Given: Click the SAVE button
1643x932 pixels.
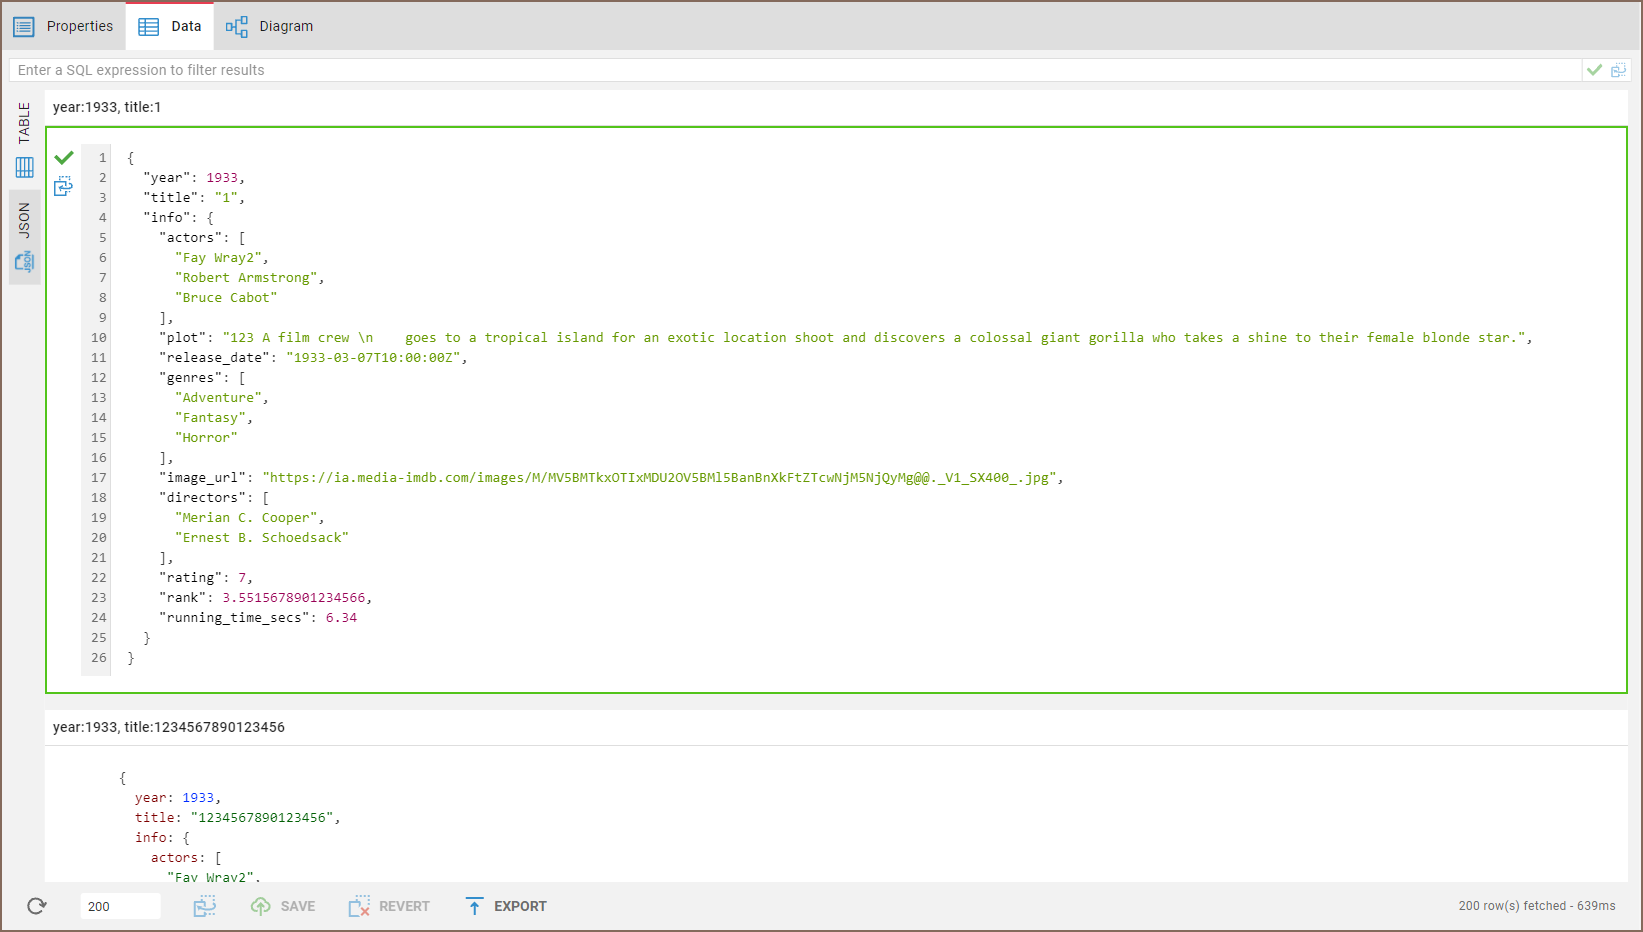Looking at the screenshot, I should point(283,906).
